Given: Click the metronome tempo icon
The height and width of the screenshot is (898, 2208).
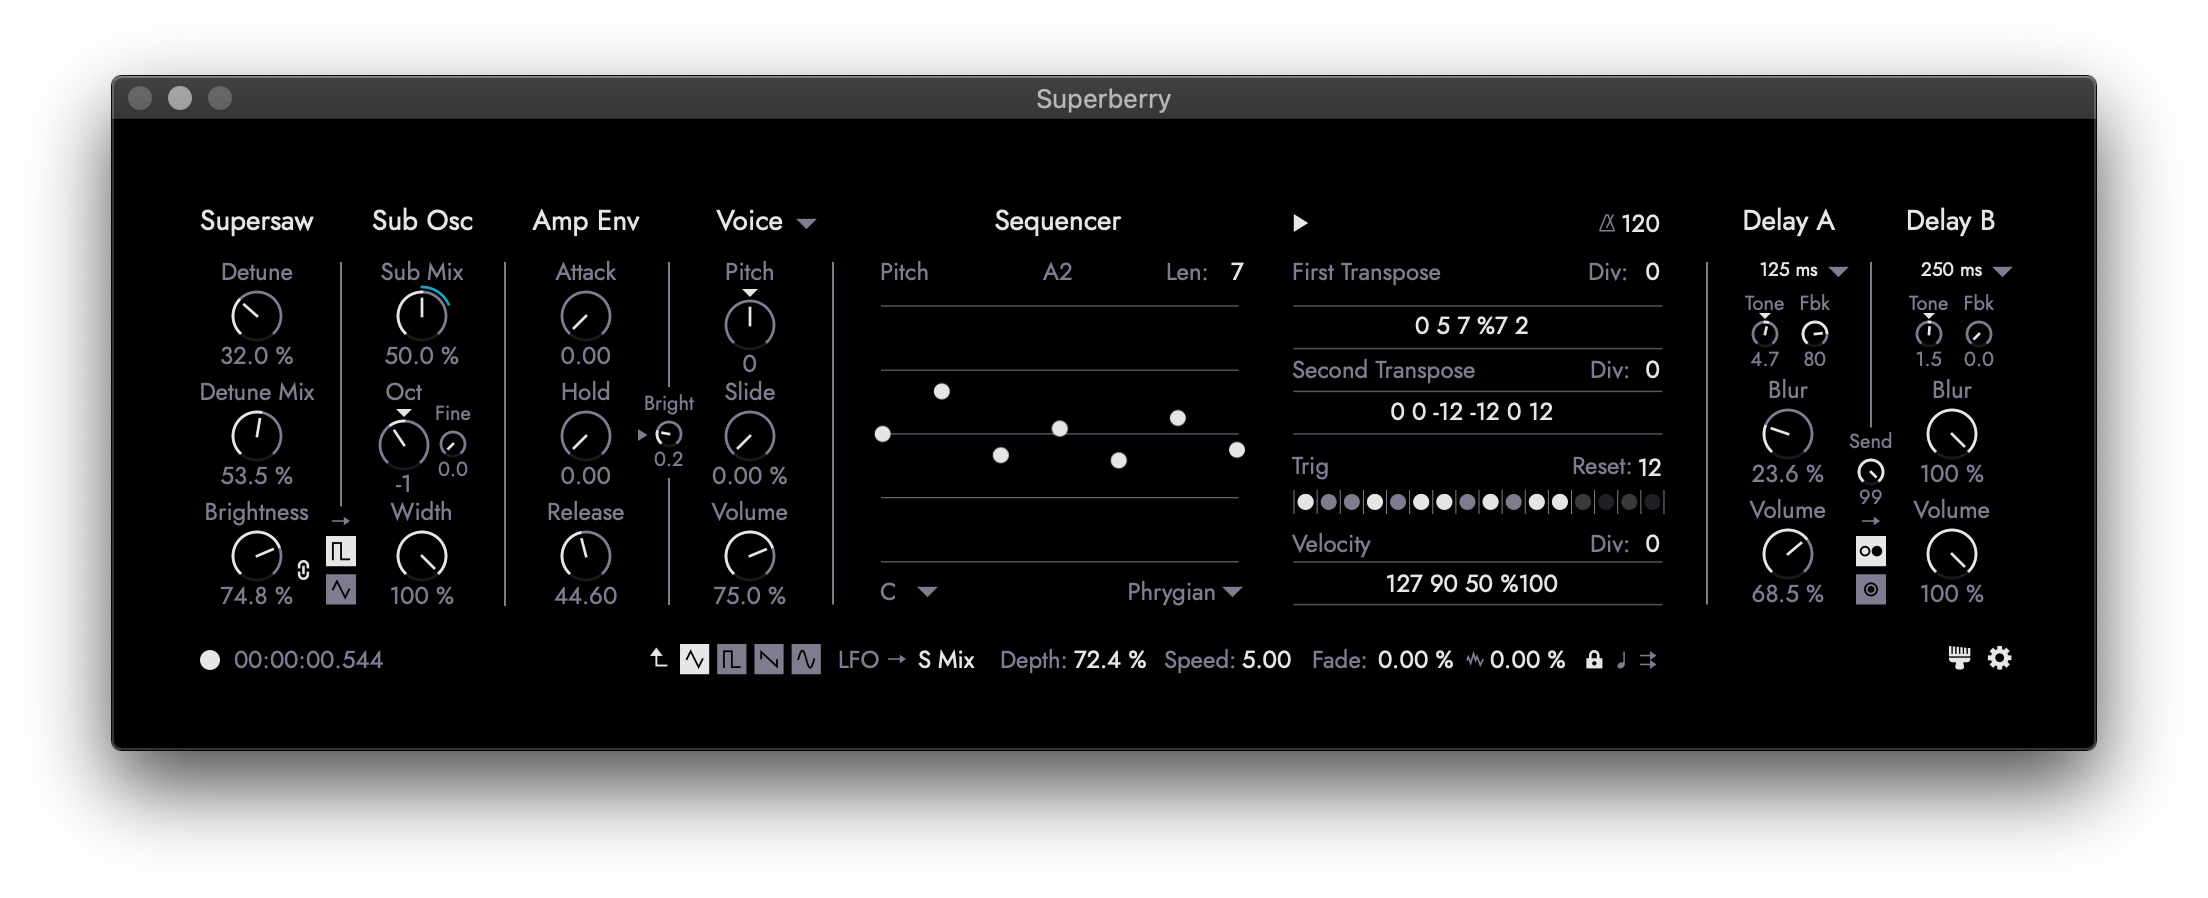Looking at the screenshot, I should [1606, 223].
